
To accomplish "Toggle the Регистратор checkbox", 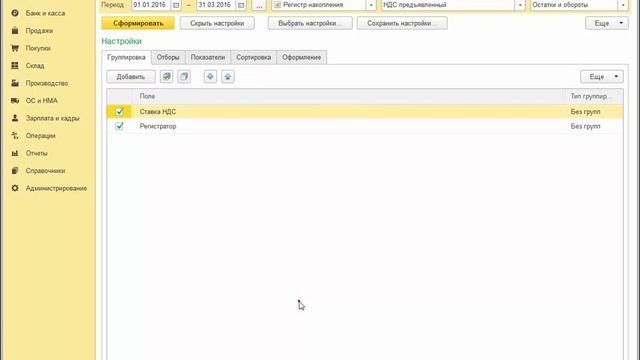I will point(120,126).
